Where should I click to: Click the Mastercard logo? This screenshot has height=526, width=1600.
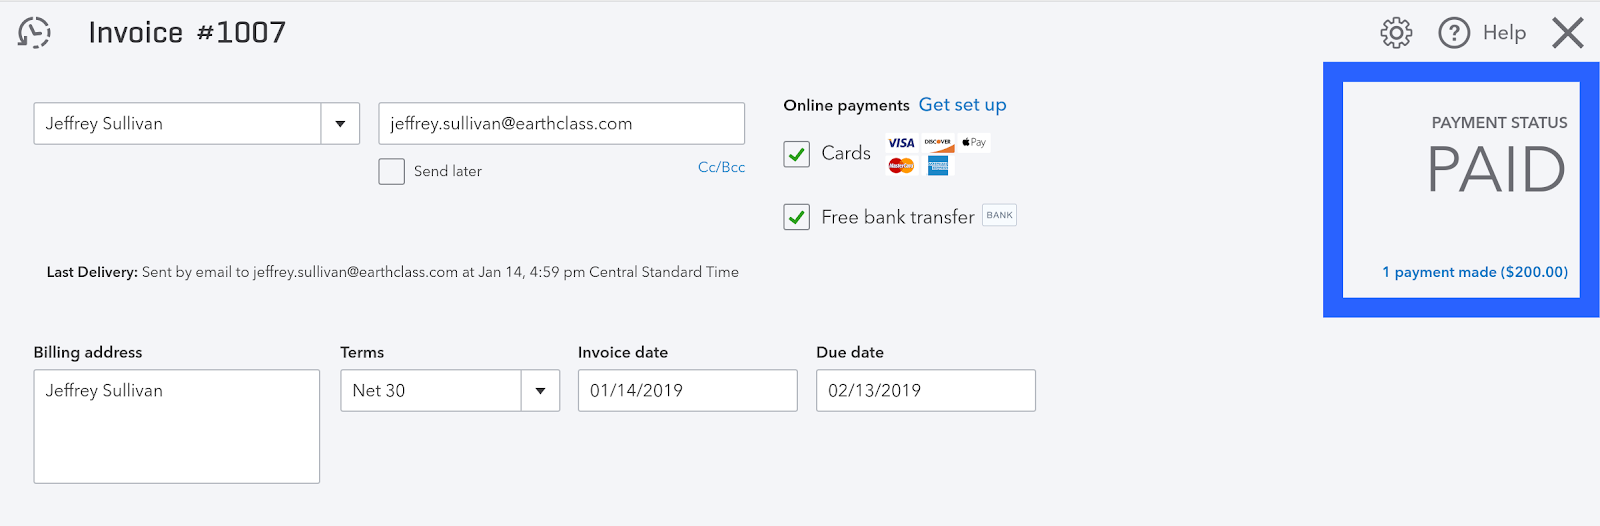tap(901, 166)
